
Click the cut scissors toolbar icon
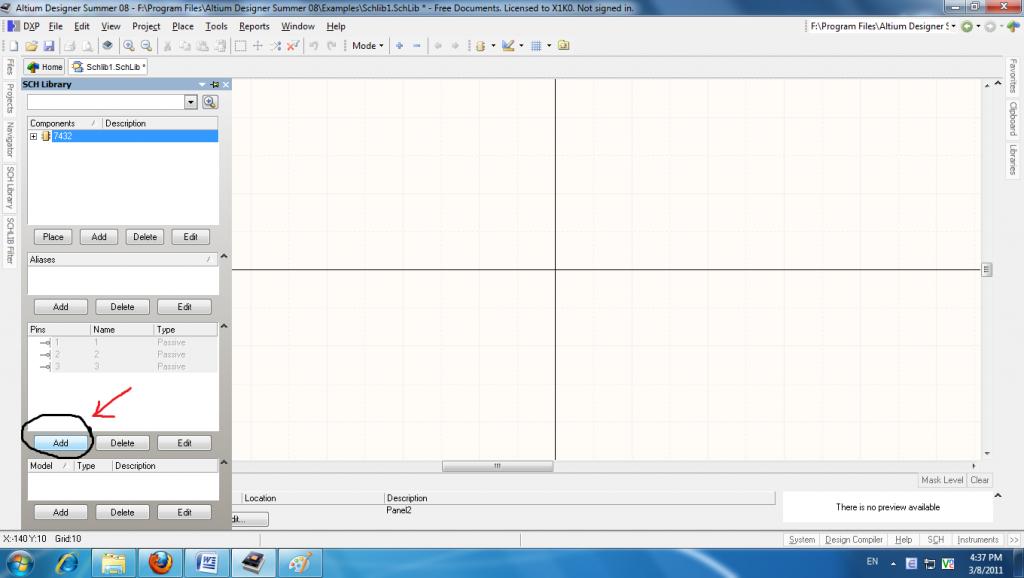click(x=167, y=46)
